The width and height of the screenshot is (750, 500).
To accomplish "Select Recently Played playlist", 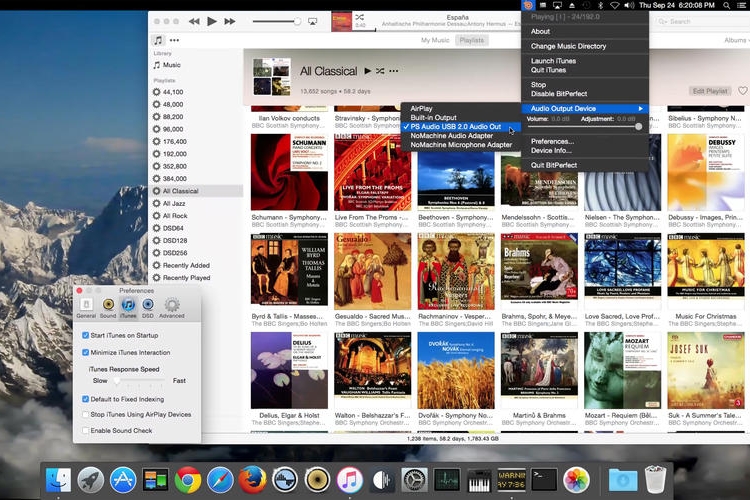I will 195,278.
